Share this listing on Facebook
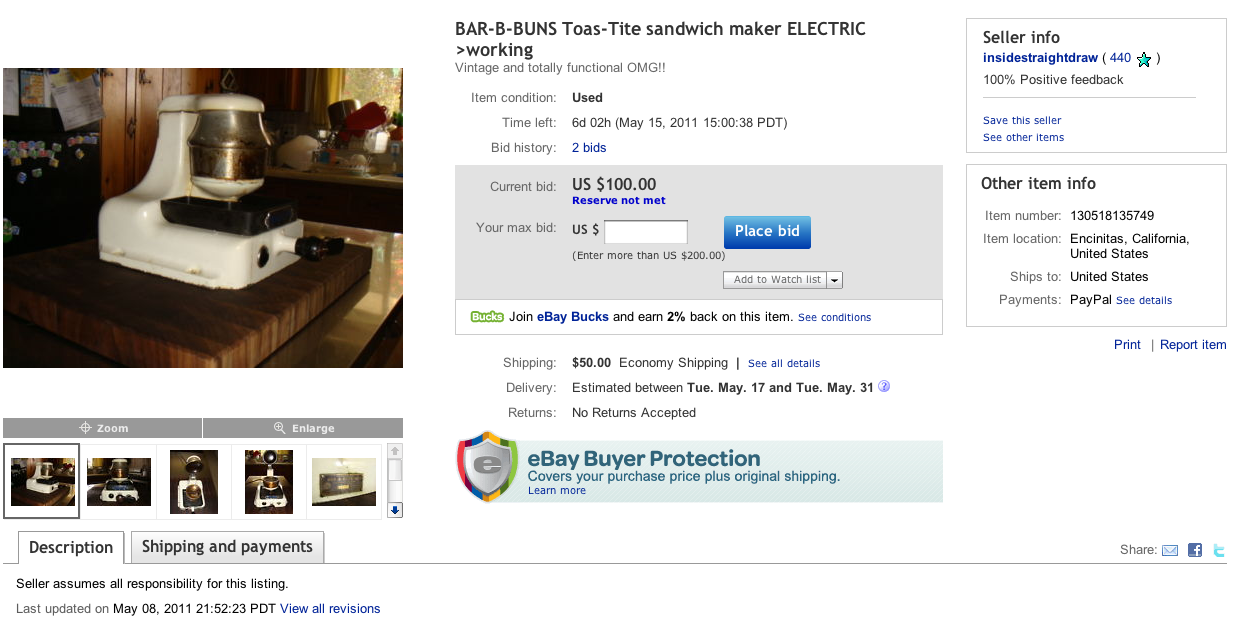This screenshot has height=624, width=1233. pyautogui.click(x=1194, y=550)
